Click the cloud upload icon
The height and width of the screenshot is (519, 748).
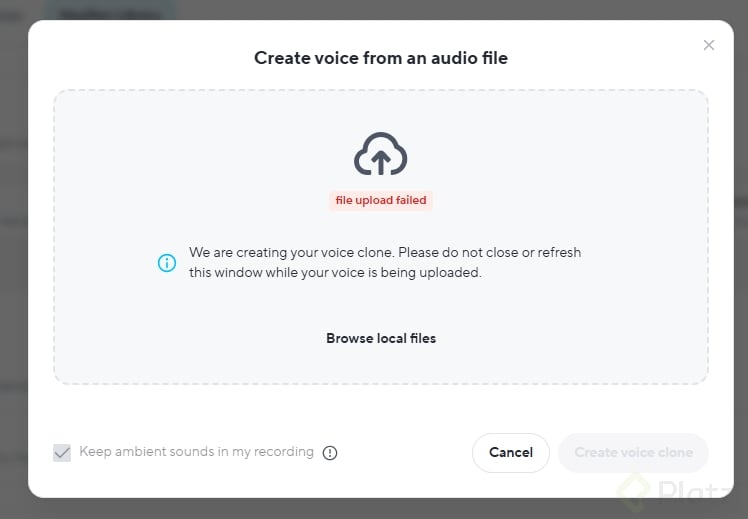(380, 155)
